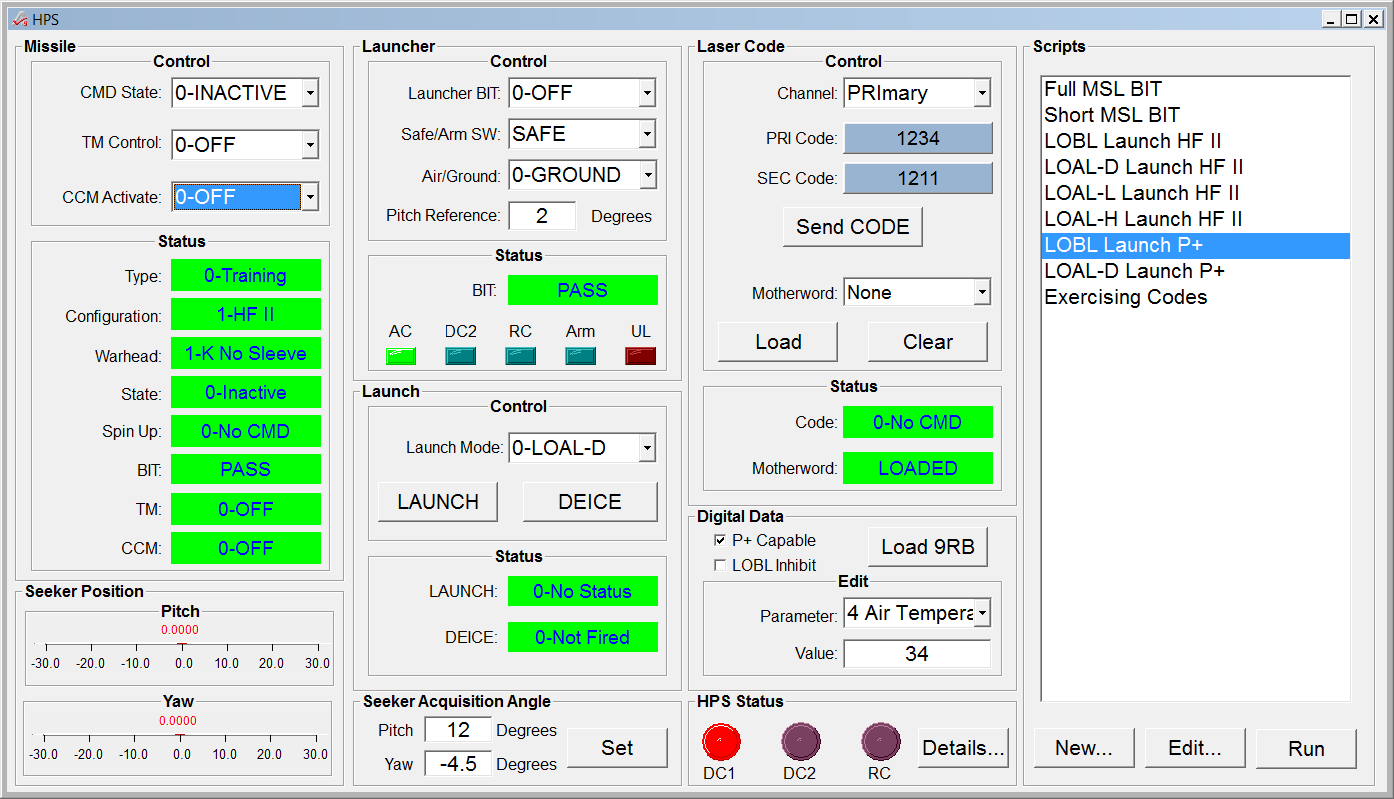Open the TM Control dropdown
Screen dimensions: 1394x799
(310, 145)
